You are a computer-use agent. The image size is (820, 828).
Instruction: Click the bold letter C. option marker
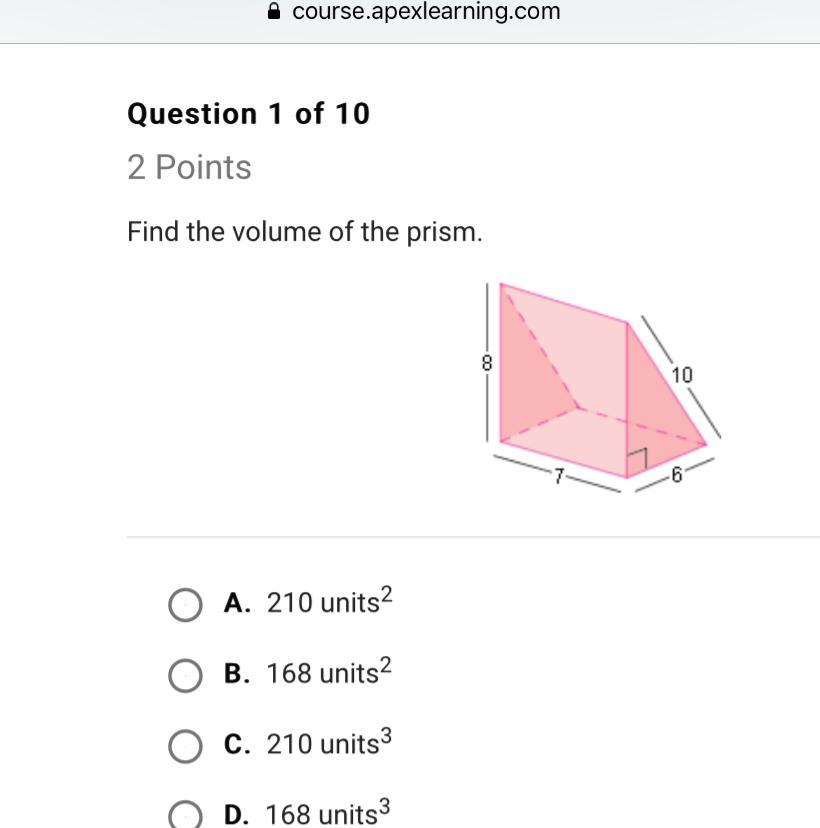[x=237, y=745]
